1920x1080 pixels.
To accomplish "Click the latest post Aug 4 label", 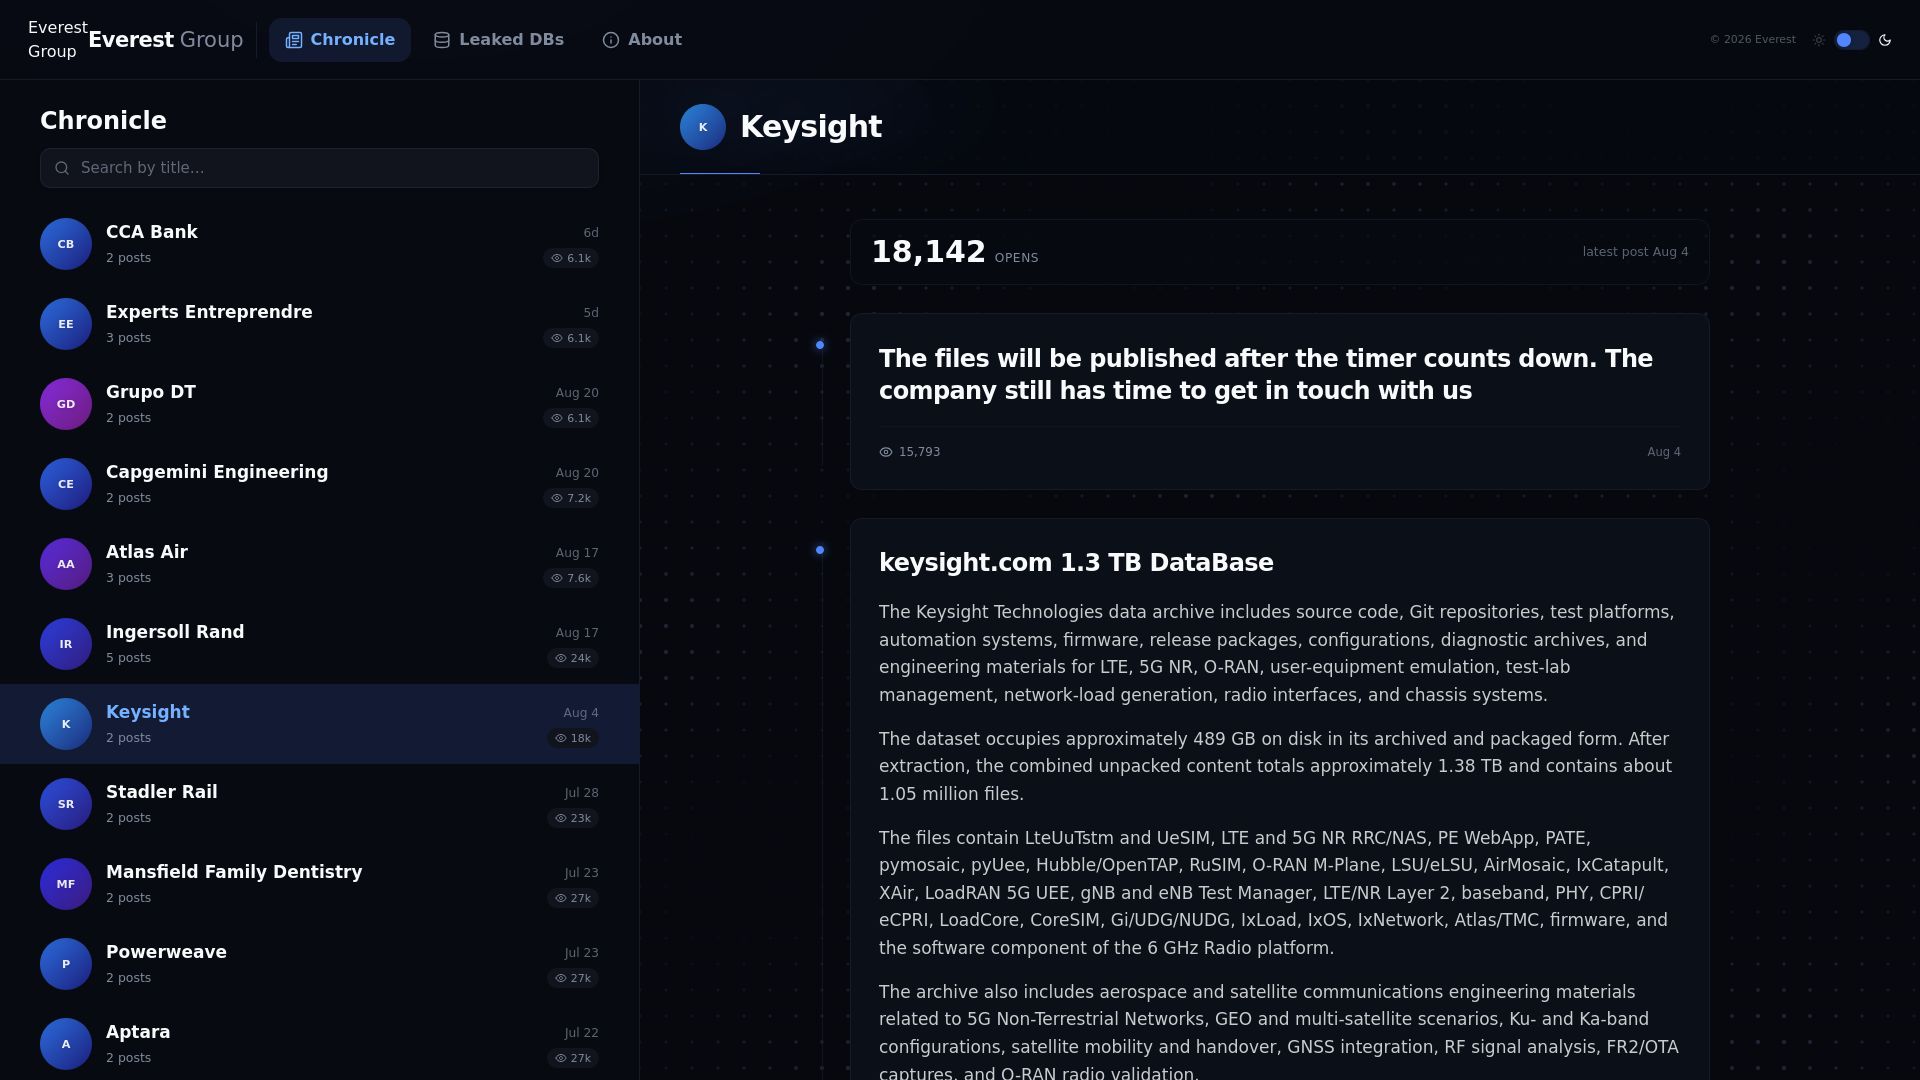I will 1635,252.
